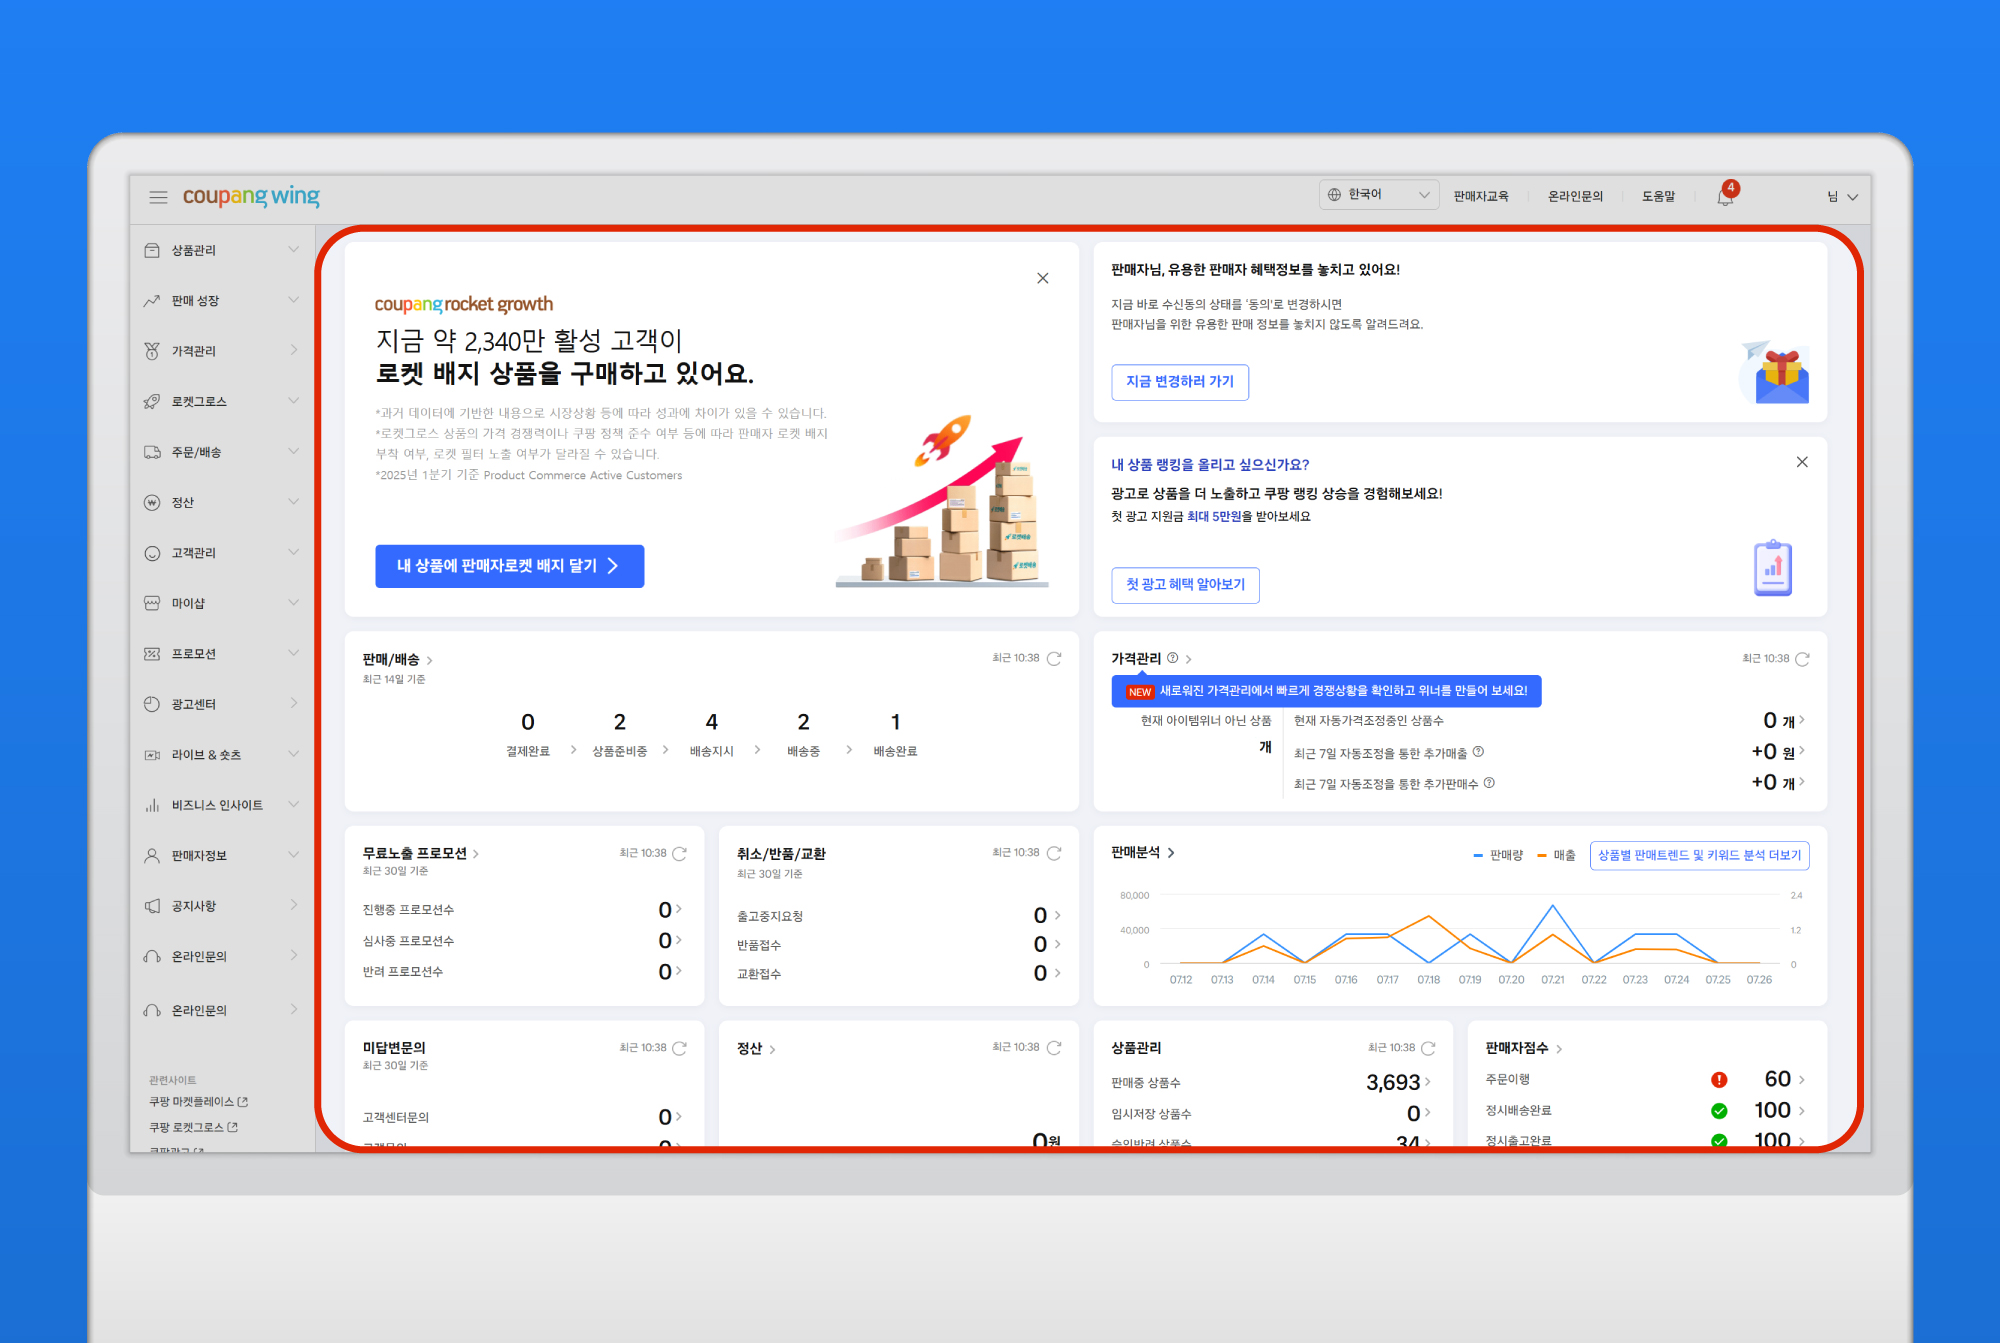Expand the 상품관리 sidebar menu
This screenshot has width=2000, height=1343.
click(293, 249)
